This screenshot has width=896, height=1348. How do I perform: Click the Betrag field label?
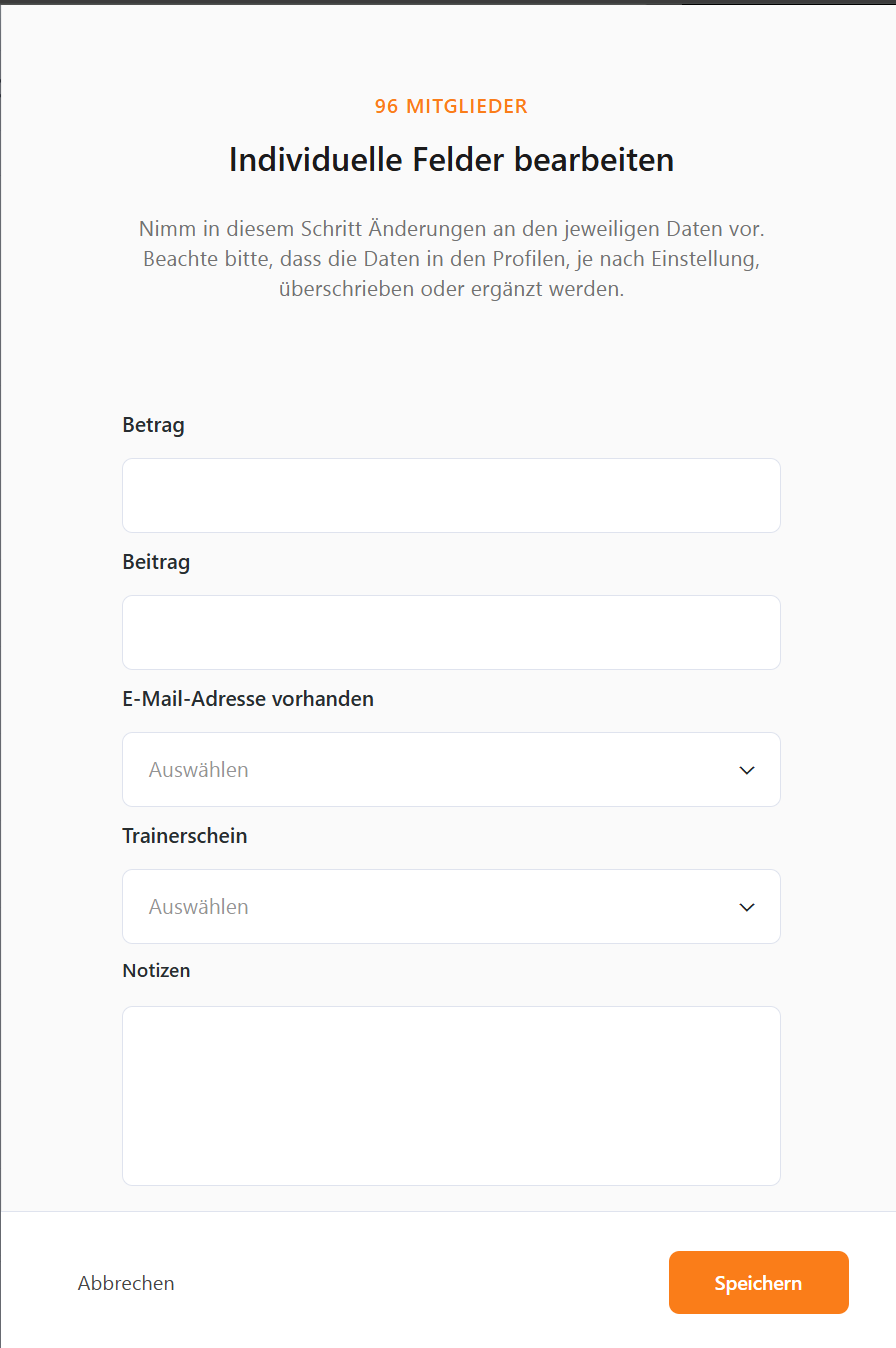(153, 425)
